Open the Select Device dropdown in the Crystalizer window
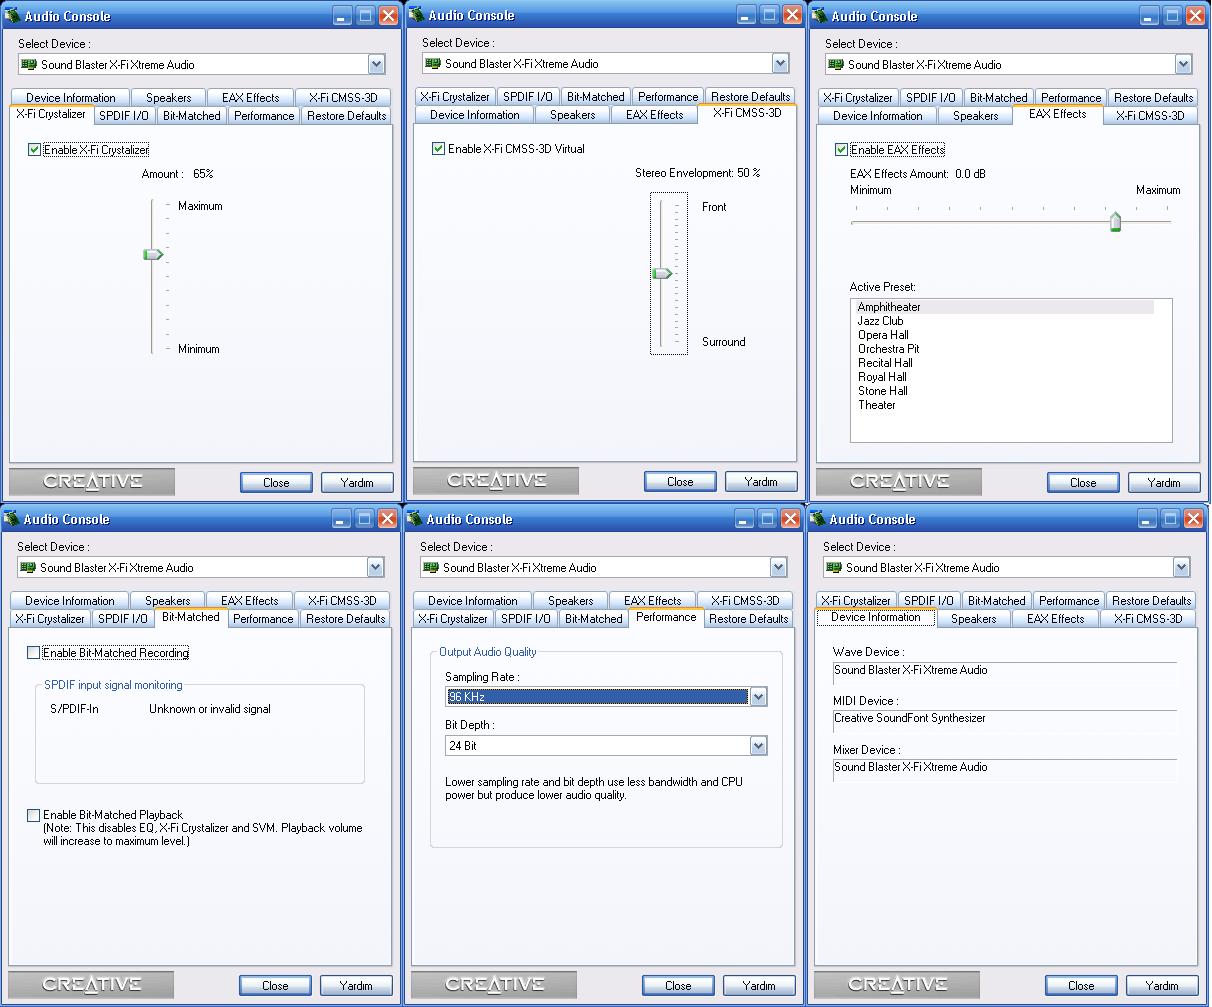 376,65
